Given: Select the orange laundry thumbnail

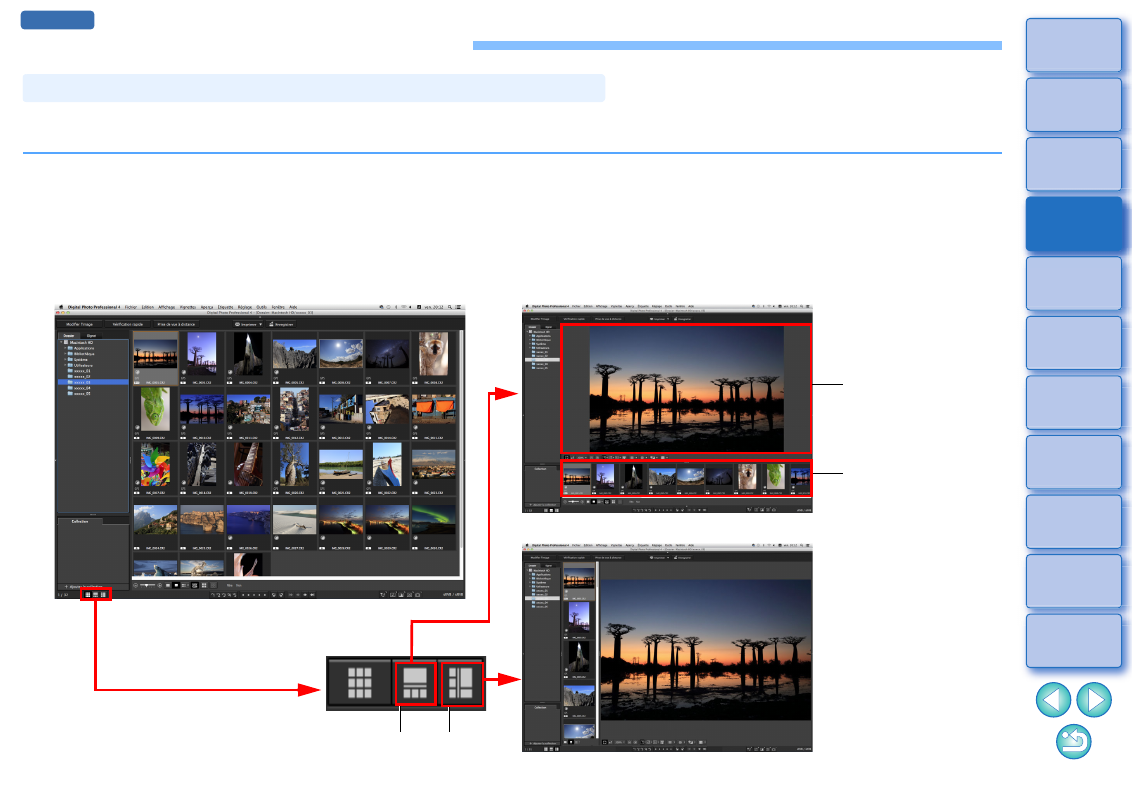Looking at the screenshot, I should pos(434,409).
